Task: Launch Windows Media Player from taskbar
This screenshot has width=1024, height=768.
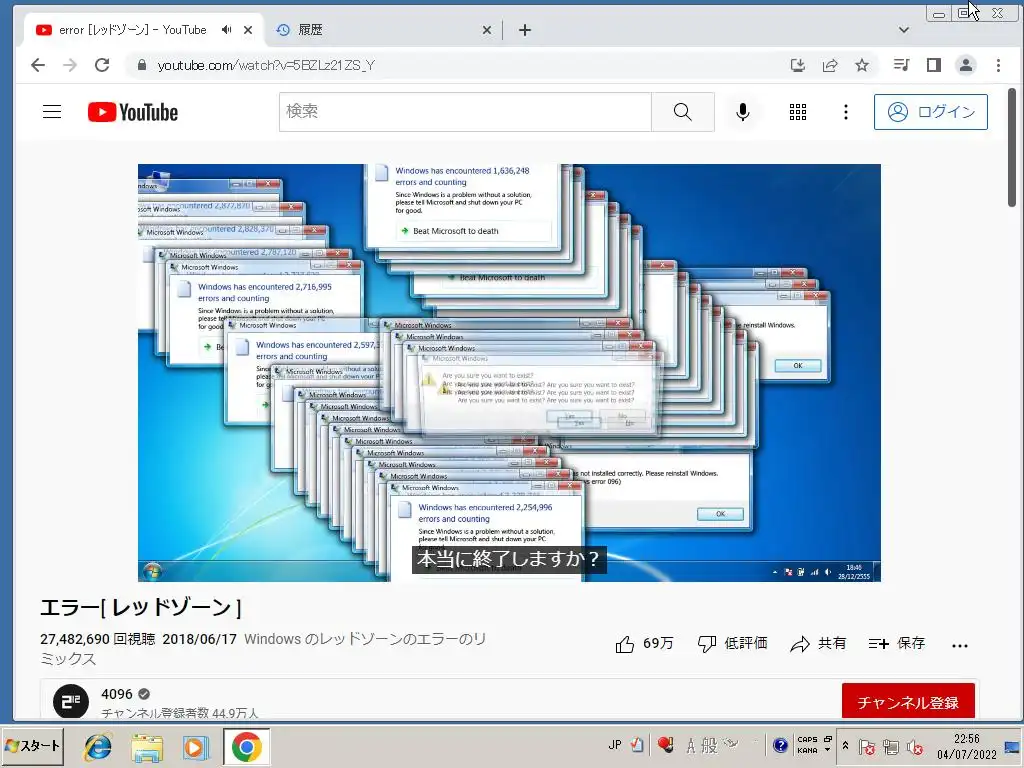Action: (196, 747)
